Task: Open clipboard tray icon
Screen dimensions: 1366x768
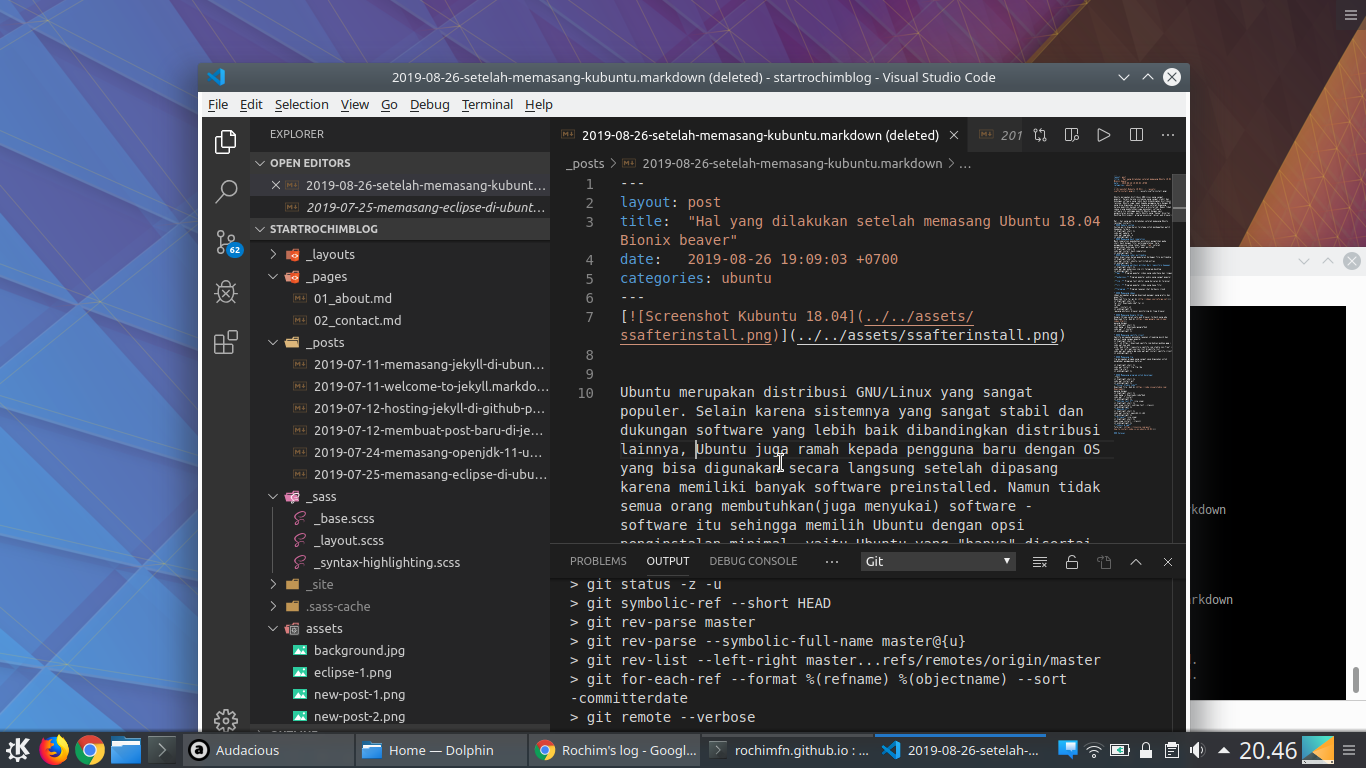Action: [1171, 750]
